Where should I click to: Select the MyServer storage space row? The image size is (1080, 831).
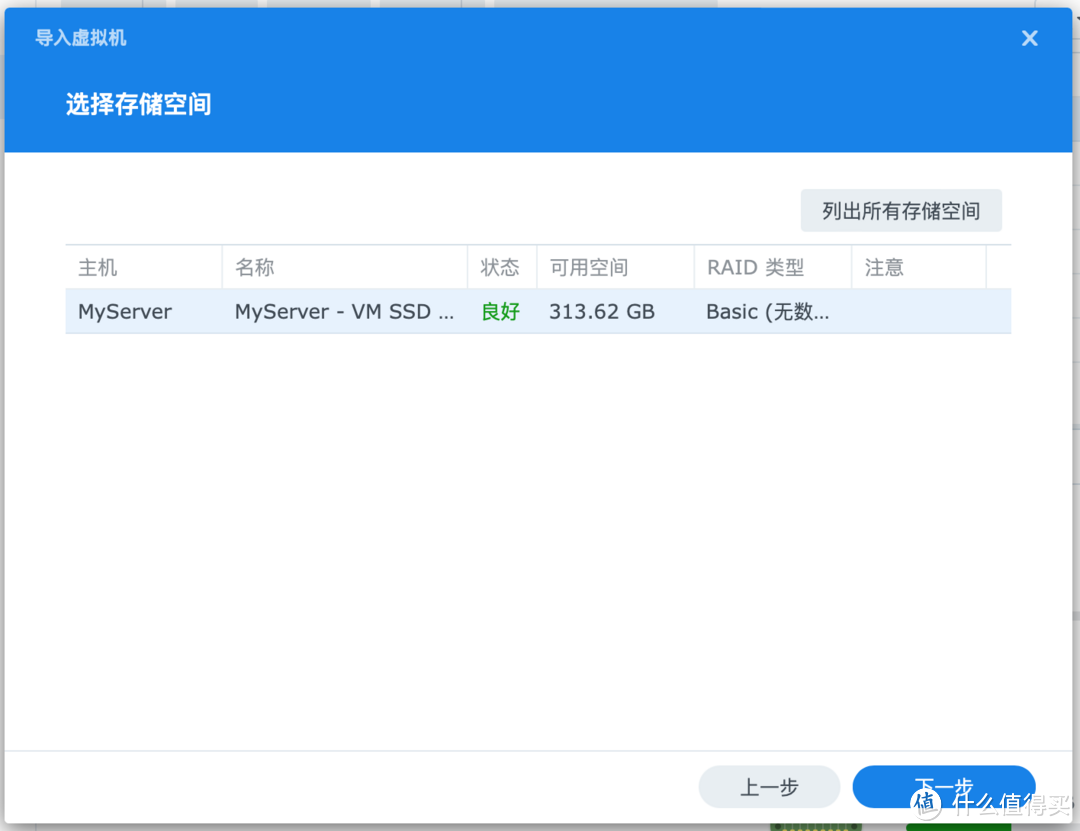pos(400,311)
